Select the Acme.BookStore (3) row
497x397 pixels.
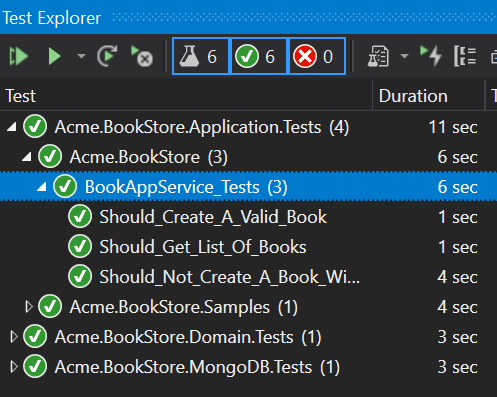pyautogui.click(x=248, y=157)
